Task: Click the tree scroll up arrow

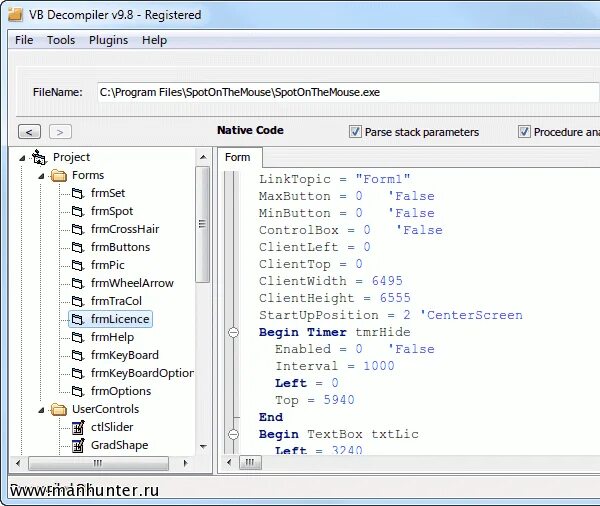Action: (203, 157)
